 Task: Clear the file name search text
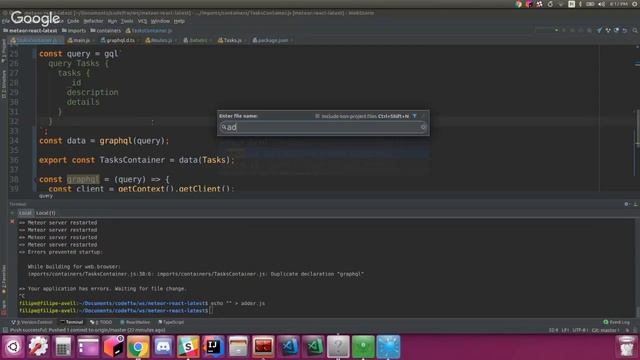click(x=423, y=127)
